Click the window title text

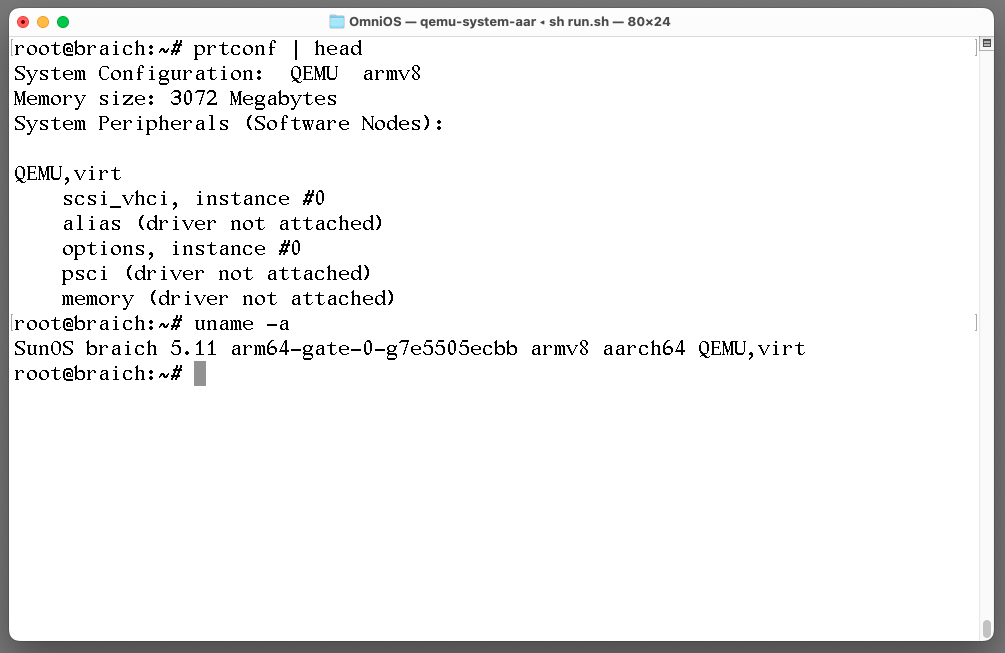pos(509,22)
